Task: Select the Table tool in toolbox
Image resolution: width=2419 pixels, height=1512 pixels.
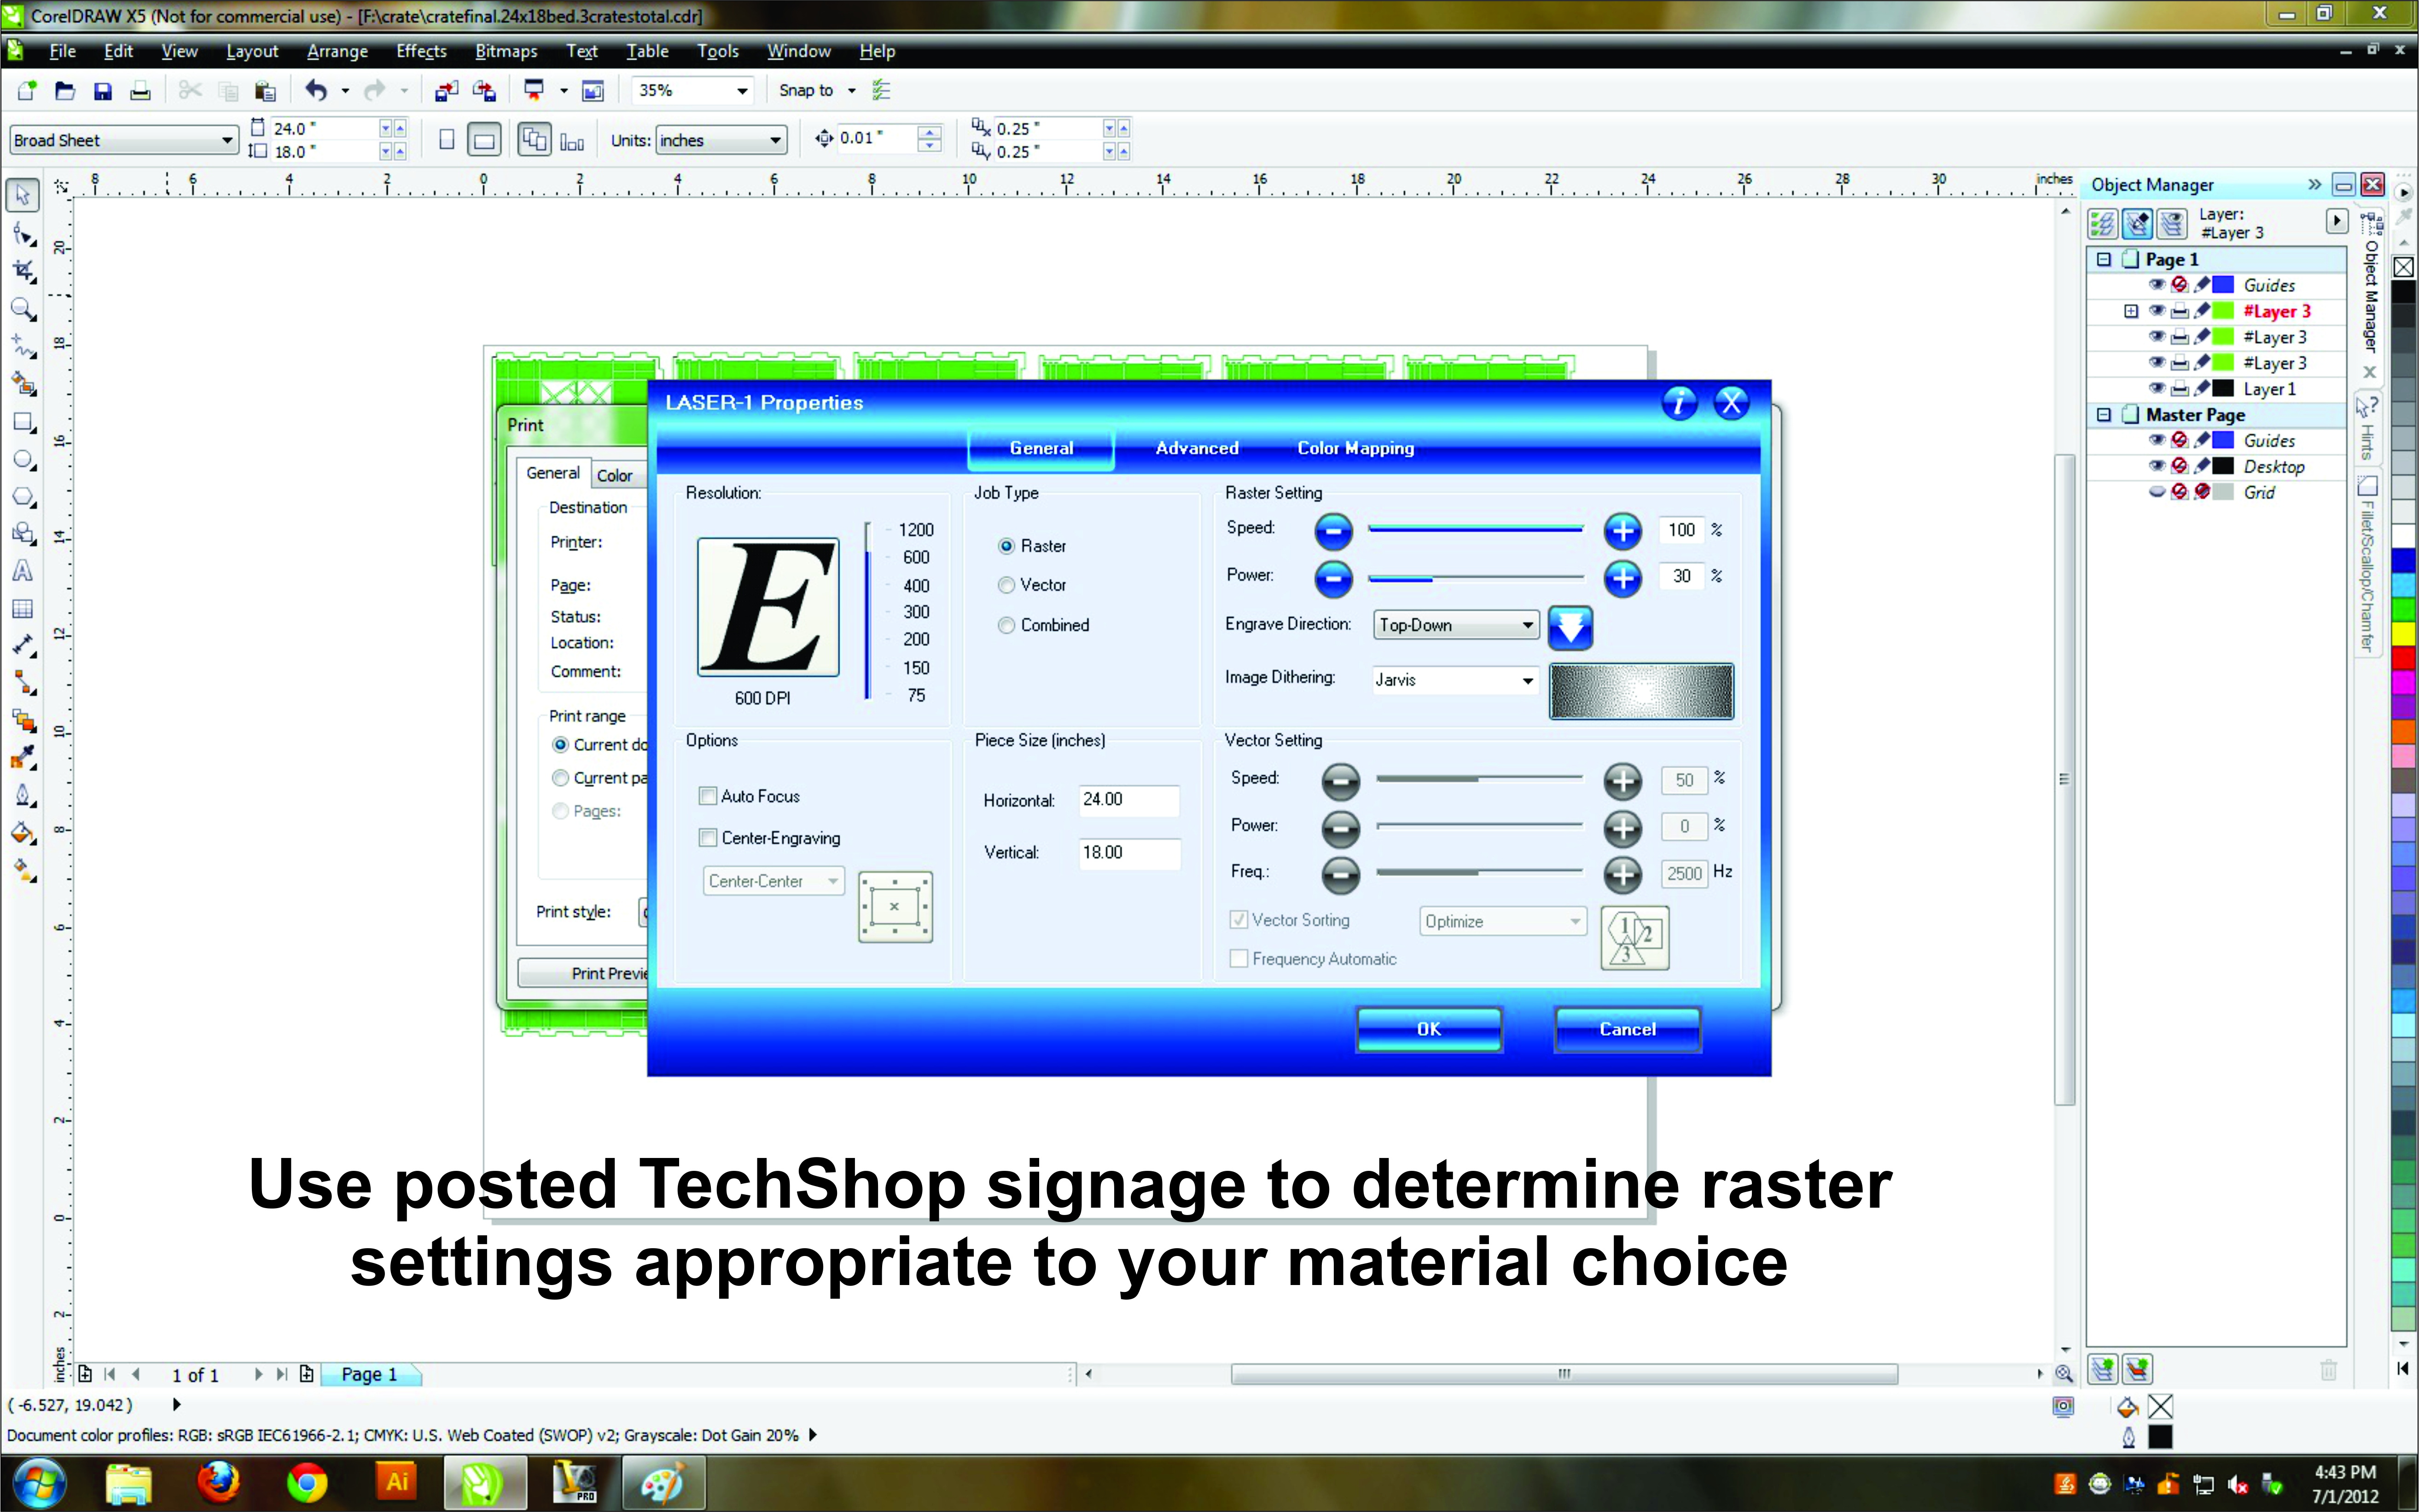Action: click(23, 609)
